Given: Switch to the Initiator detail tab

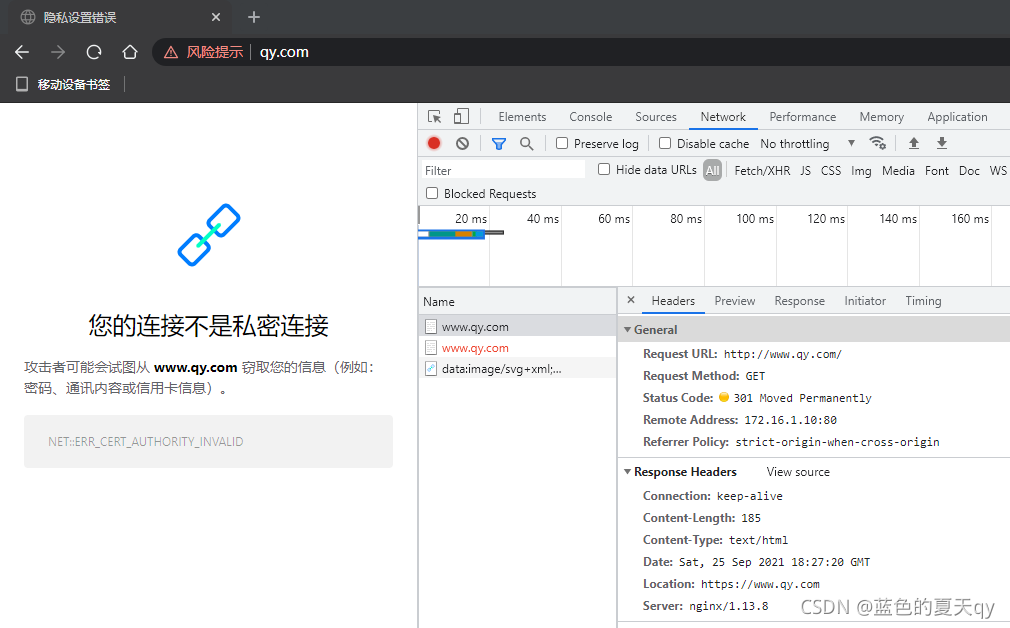Looking at the screenshot, I should tap(864, 301).
